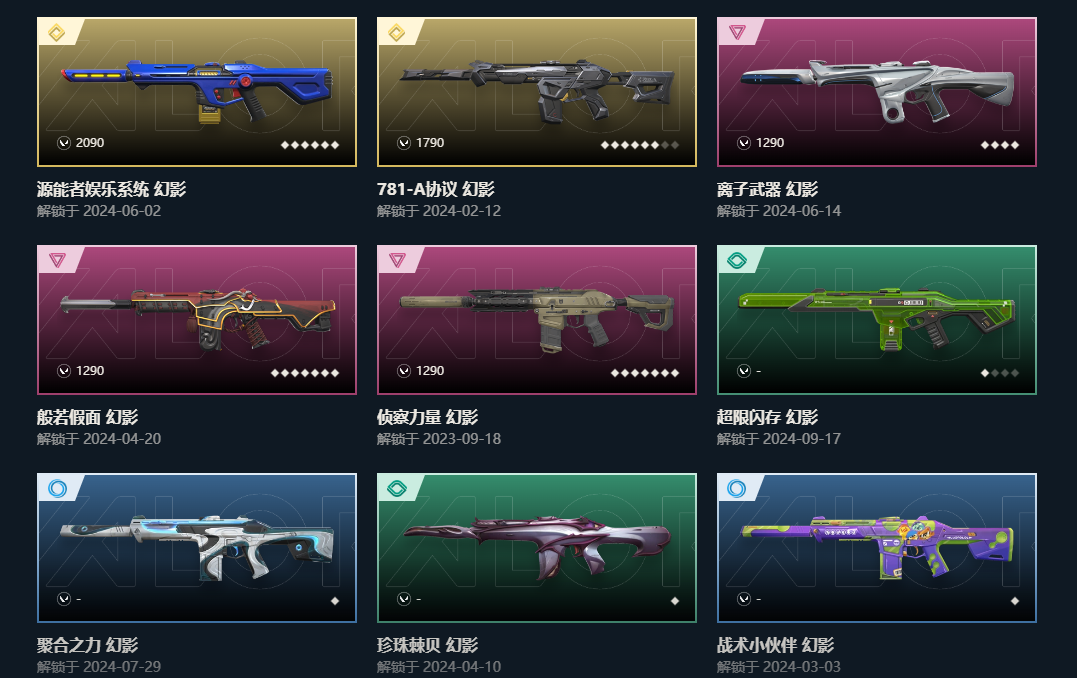This screenshot has height=678, width=1077.
Task: Click the VP currency icon beside 2090
Action: [x=64, y=143]
